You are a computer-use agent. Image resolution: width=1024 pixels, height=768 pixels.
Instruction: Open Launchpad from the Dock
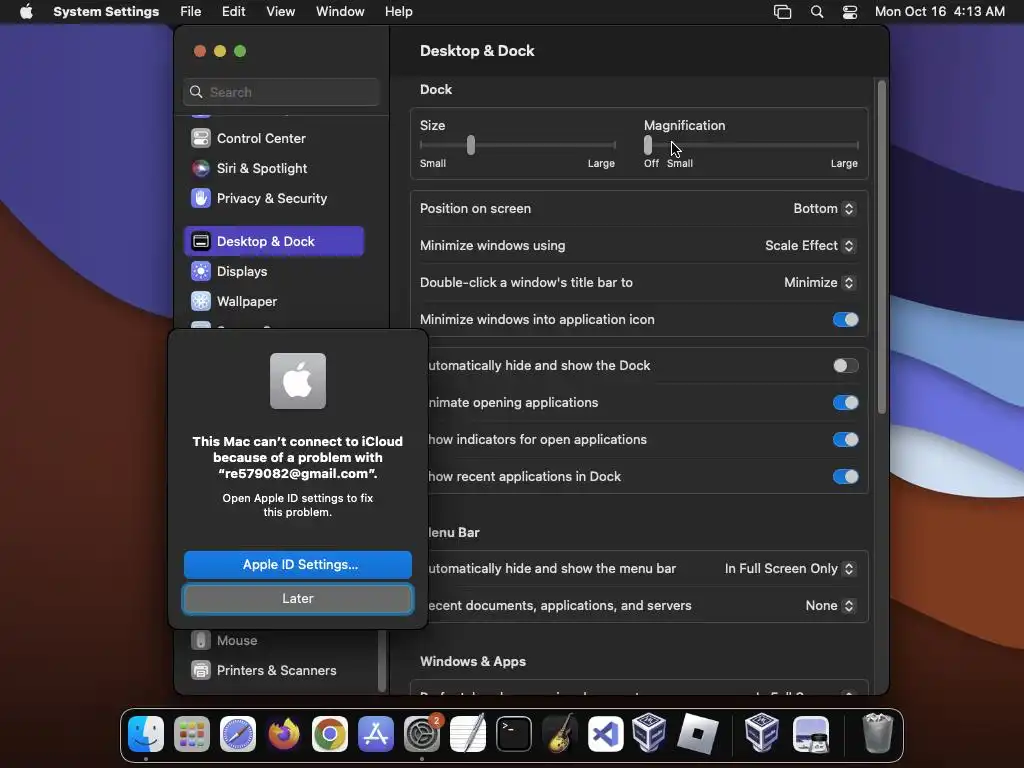[x=192, y=734]
